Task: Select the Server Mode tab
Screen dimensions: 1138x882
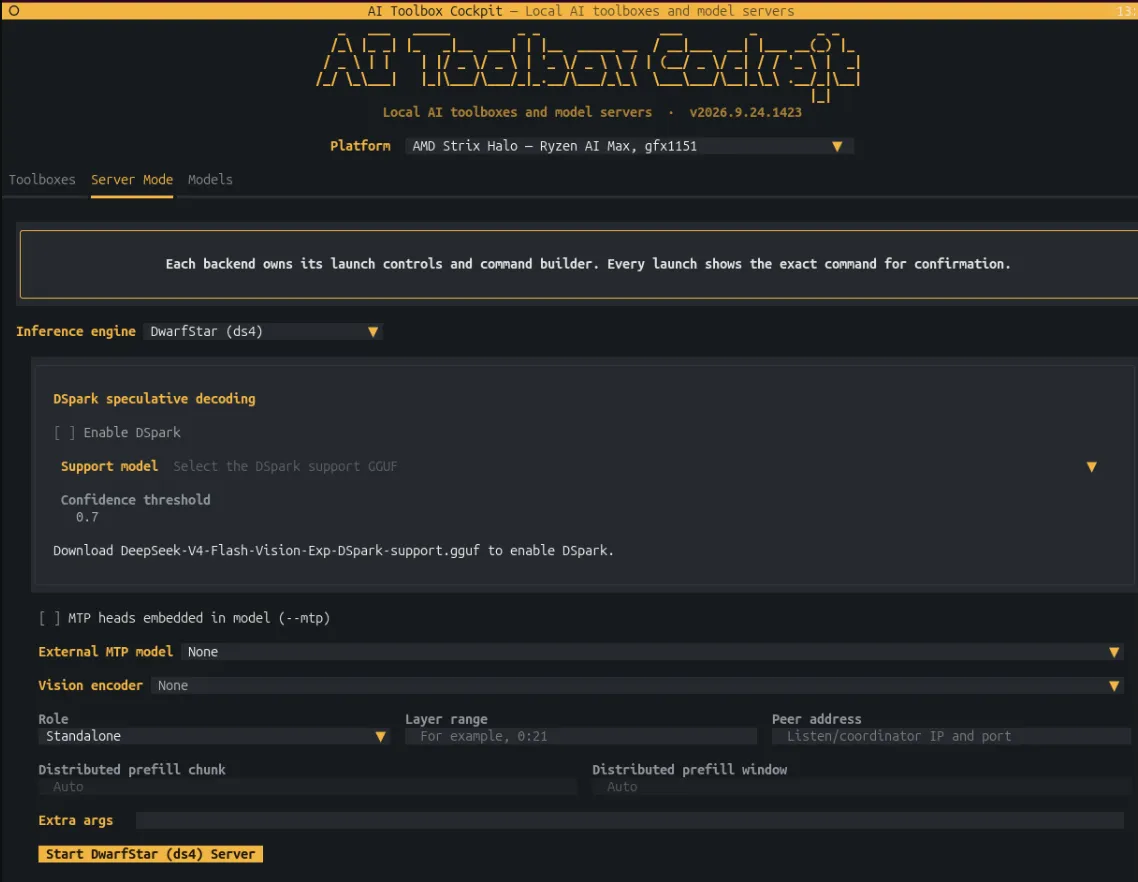Action: 131,179
